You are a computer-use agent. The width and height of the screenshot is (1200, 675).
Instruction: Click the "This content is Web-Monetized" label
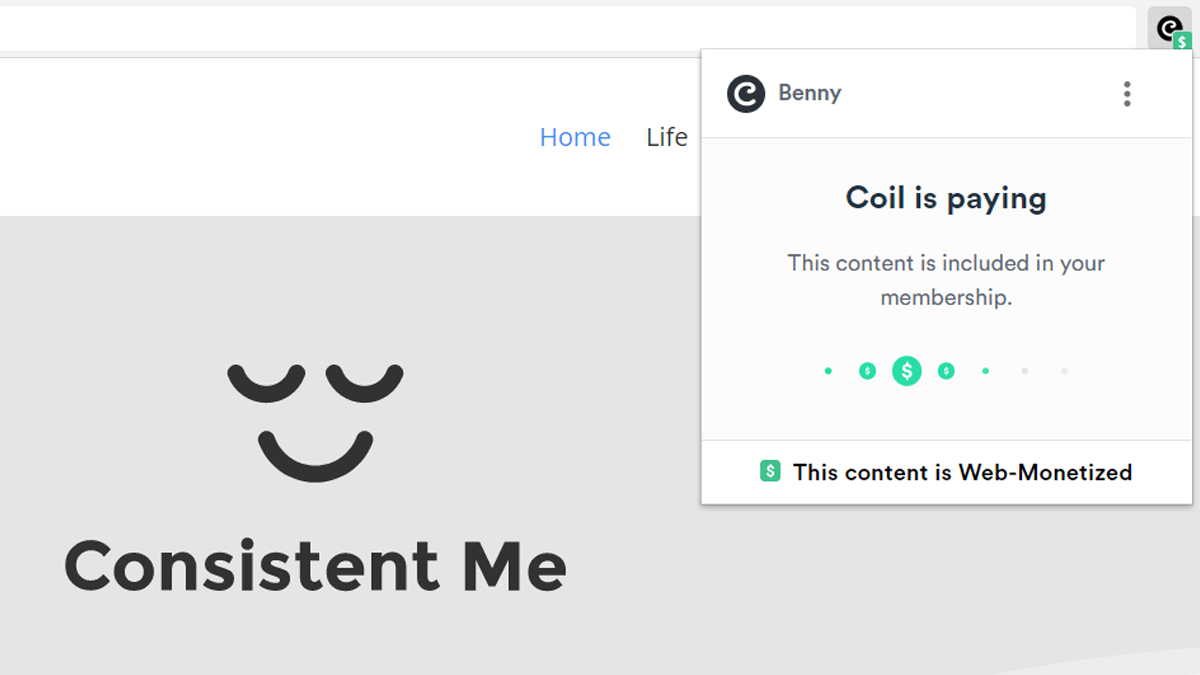tap(962, 472)
